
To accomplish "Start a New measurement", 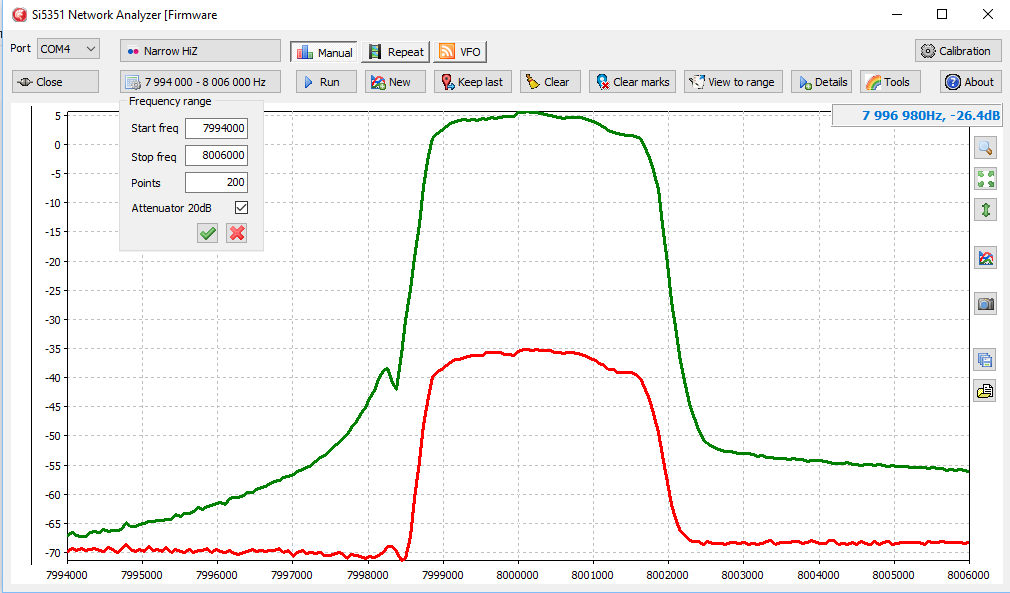I will 395,82.
